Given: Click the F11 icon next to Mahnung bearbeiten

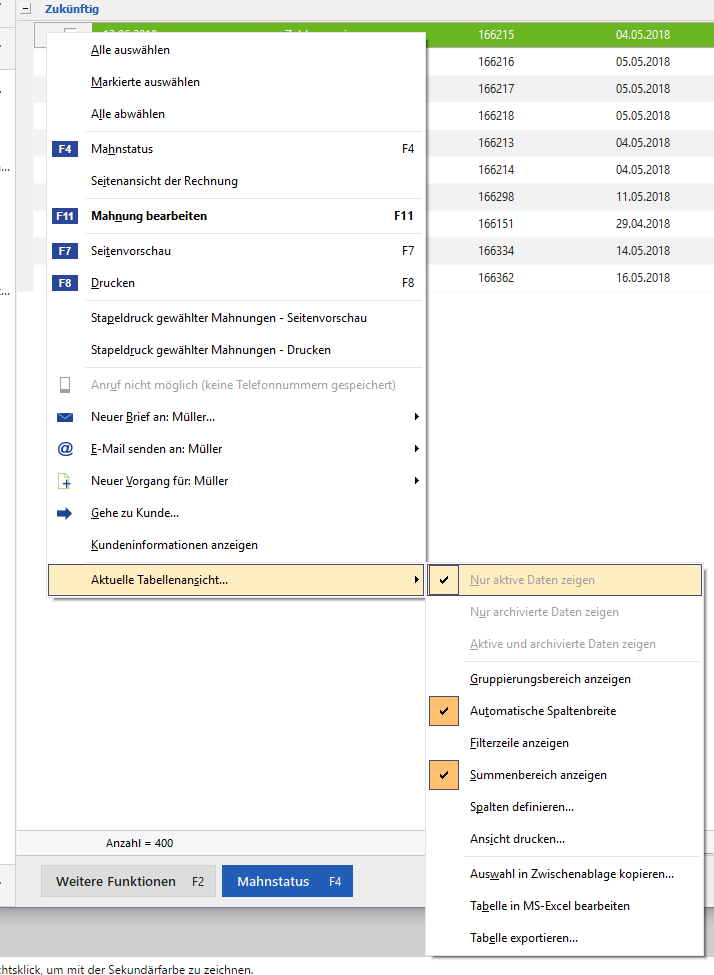Looking at the screenshot, I should tap(65, 216).
